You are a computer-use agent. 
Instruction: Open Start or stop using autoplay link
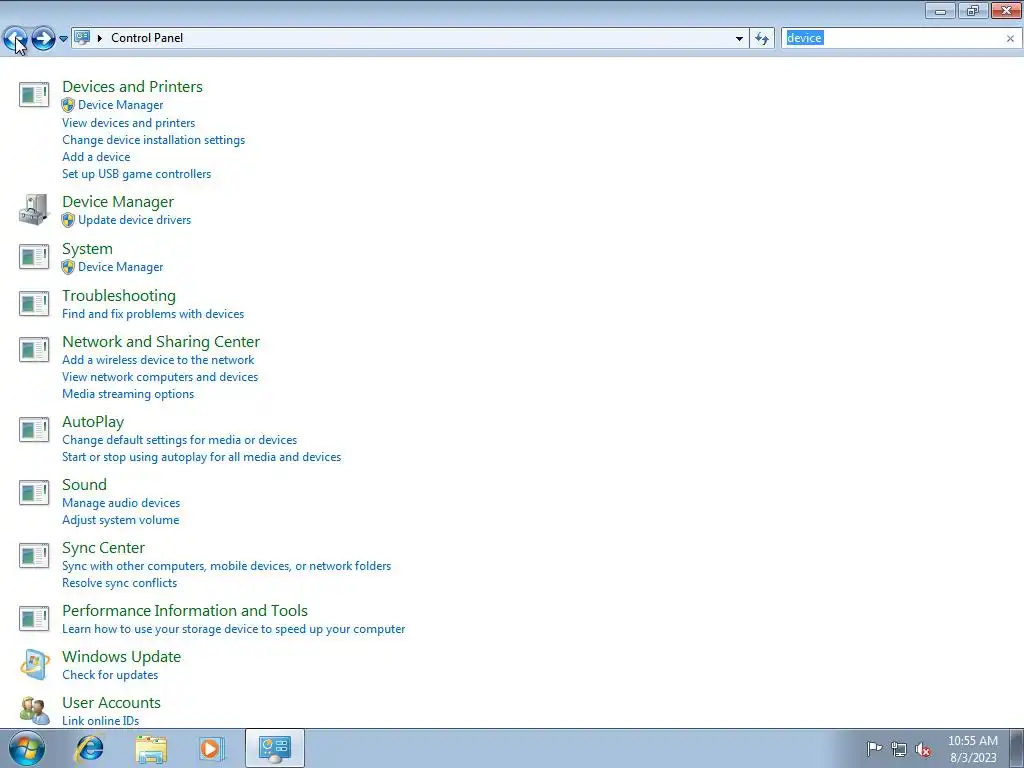tap(201, 457)
